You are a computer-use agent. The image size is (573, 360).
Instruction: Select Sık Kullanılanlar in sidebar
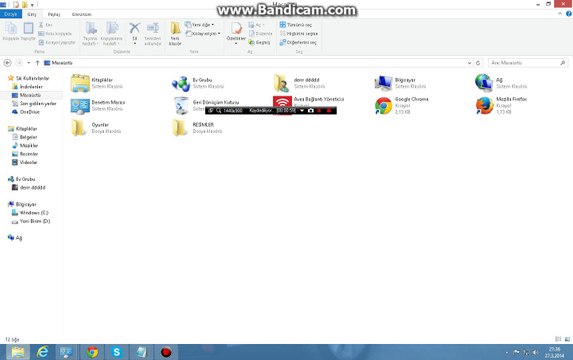(x=28, y=78)
